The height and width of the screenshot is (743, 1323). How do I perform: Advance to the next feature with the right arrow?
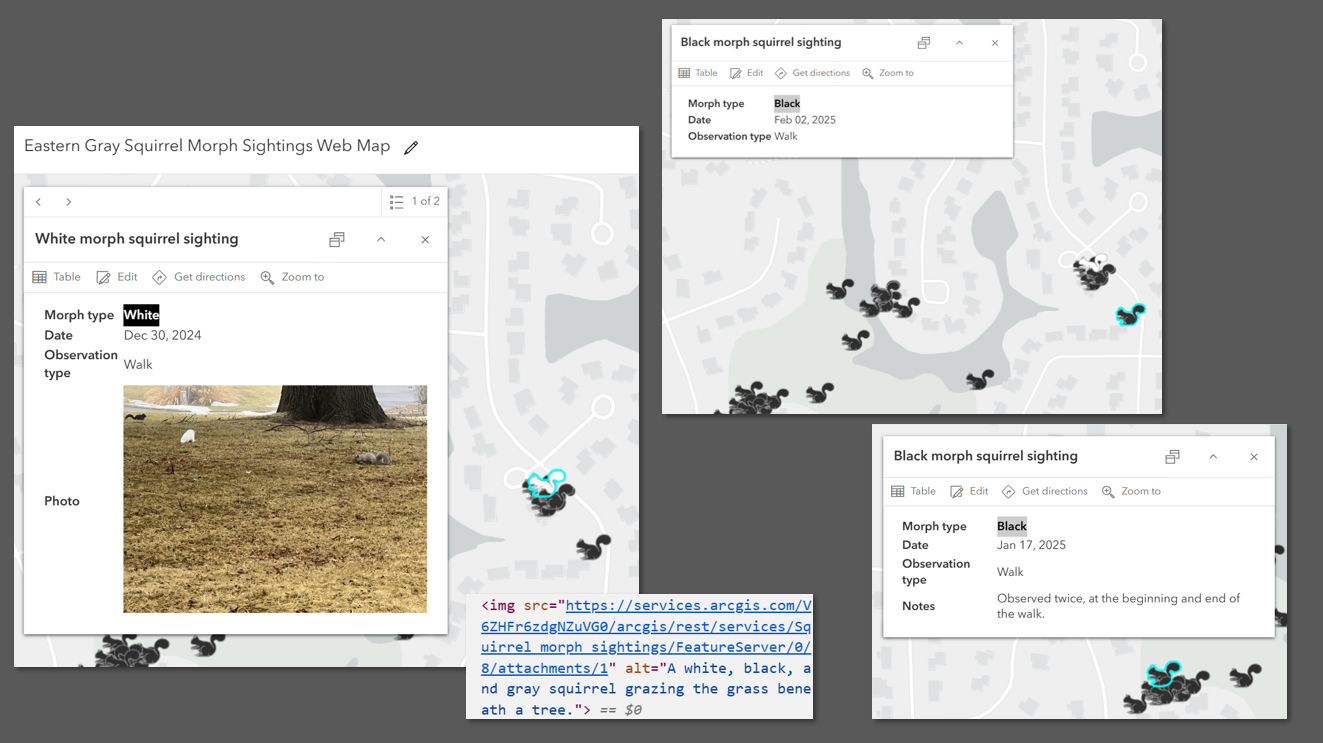[68, 201]
